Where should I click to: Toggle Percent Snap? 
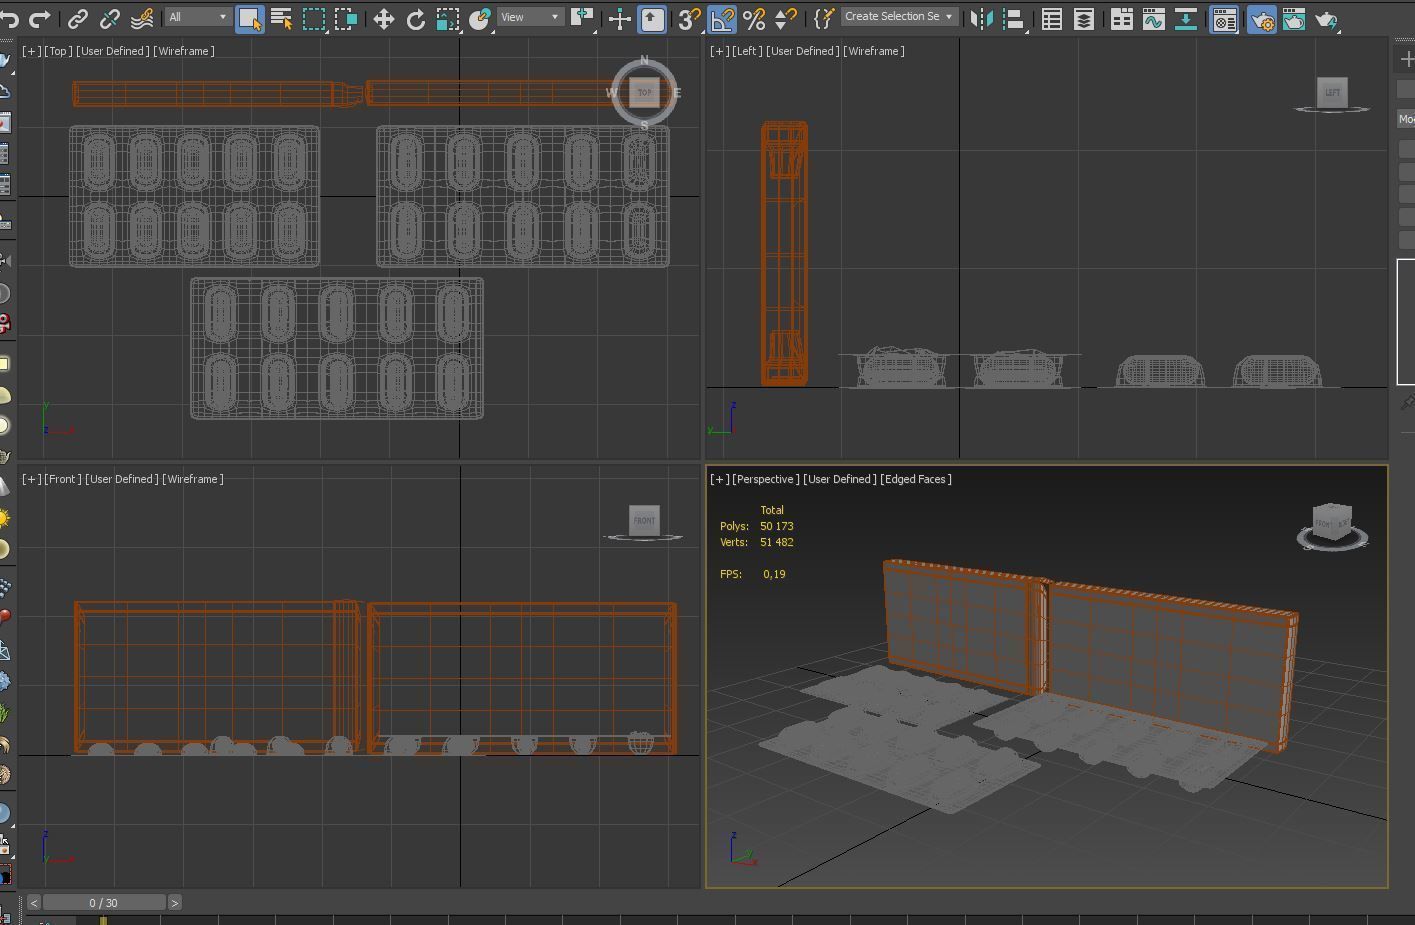tap(754, 18)
